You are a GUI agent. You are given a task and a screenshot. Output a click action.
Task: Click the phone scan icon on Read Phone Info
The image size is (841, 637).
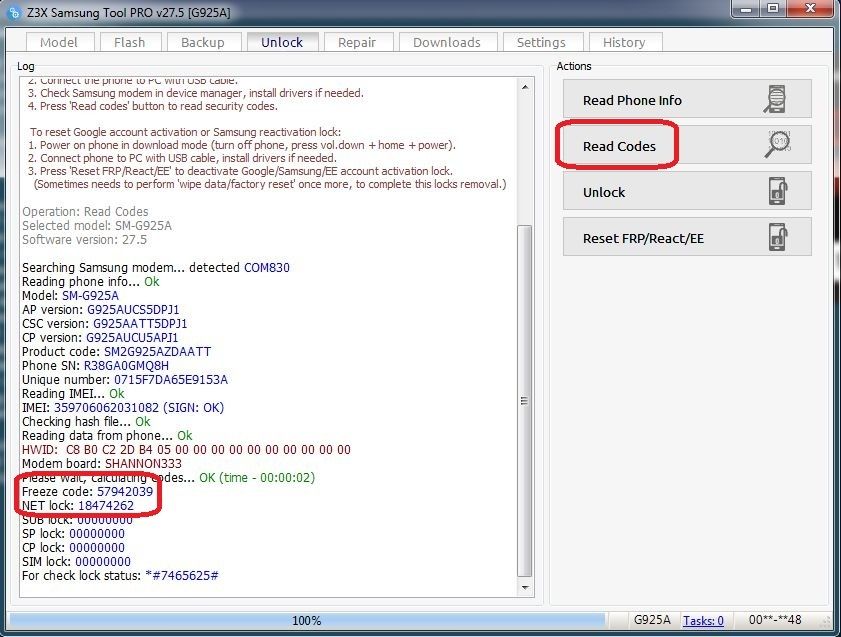[x=776, y=100]
